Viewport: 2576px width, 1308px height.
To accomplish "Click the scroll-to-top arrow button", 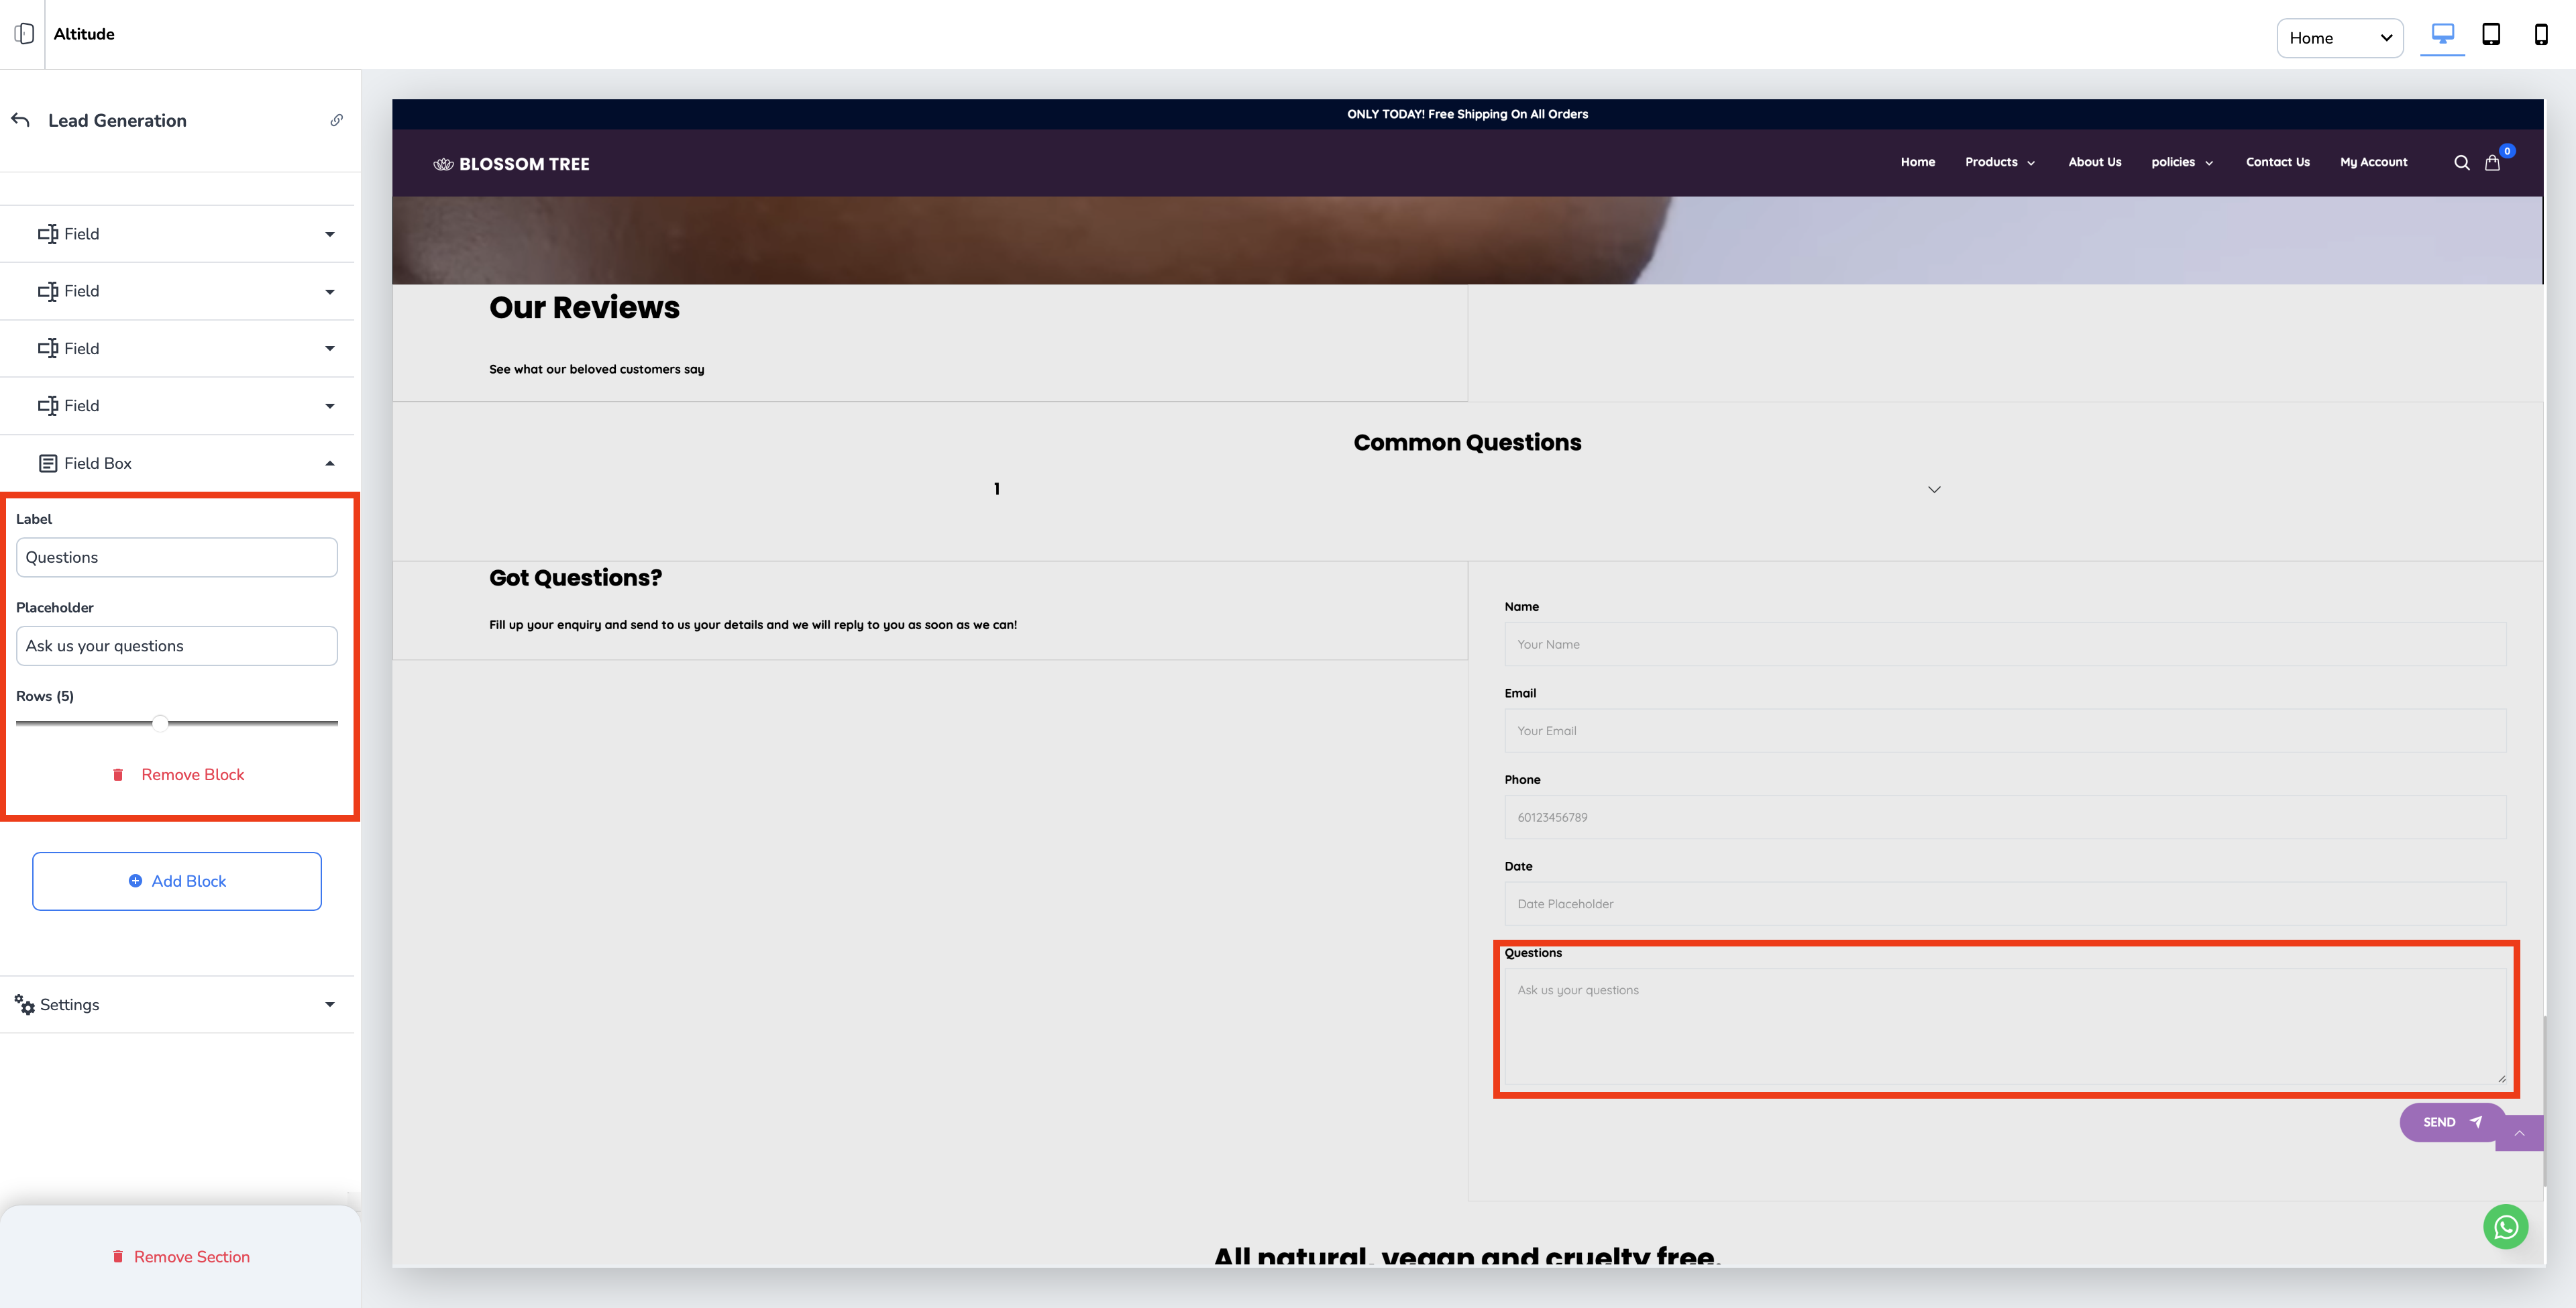I will point(2519,1133).
